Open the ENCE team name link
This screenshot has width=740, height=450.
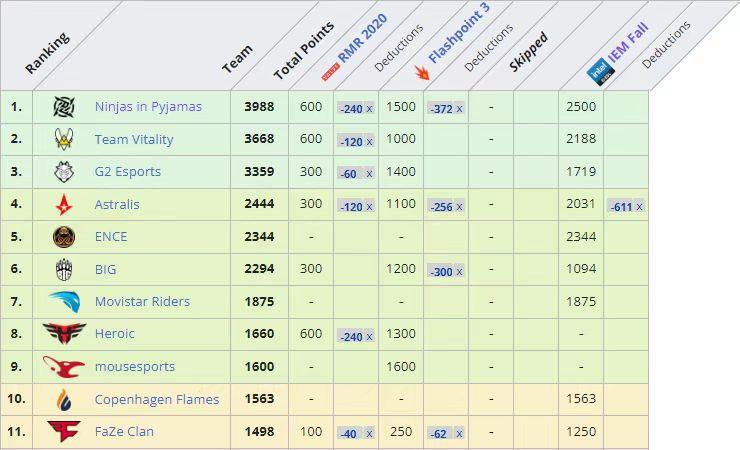pos(111,237)
